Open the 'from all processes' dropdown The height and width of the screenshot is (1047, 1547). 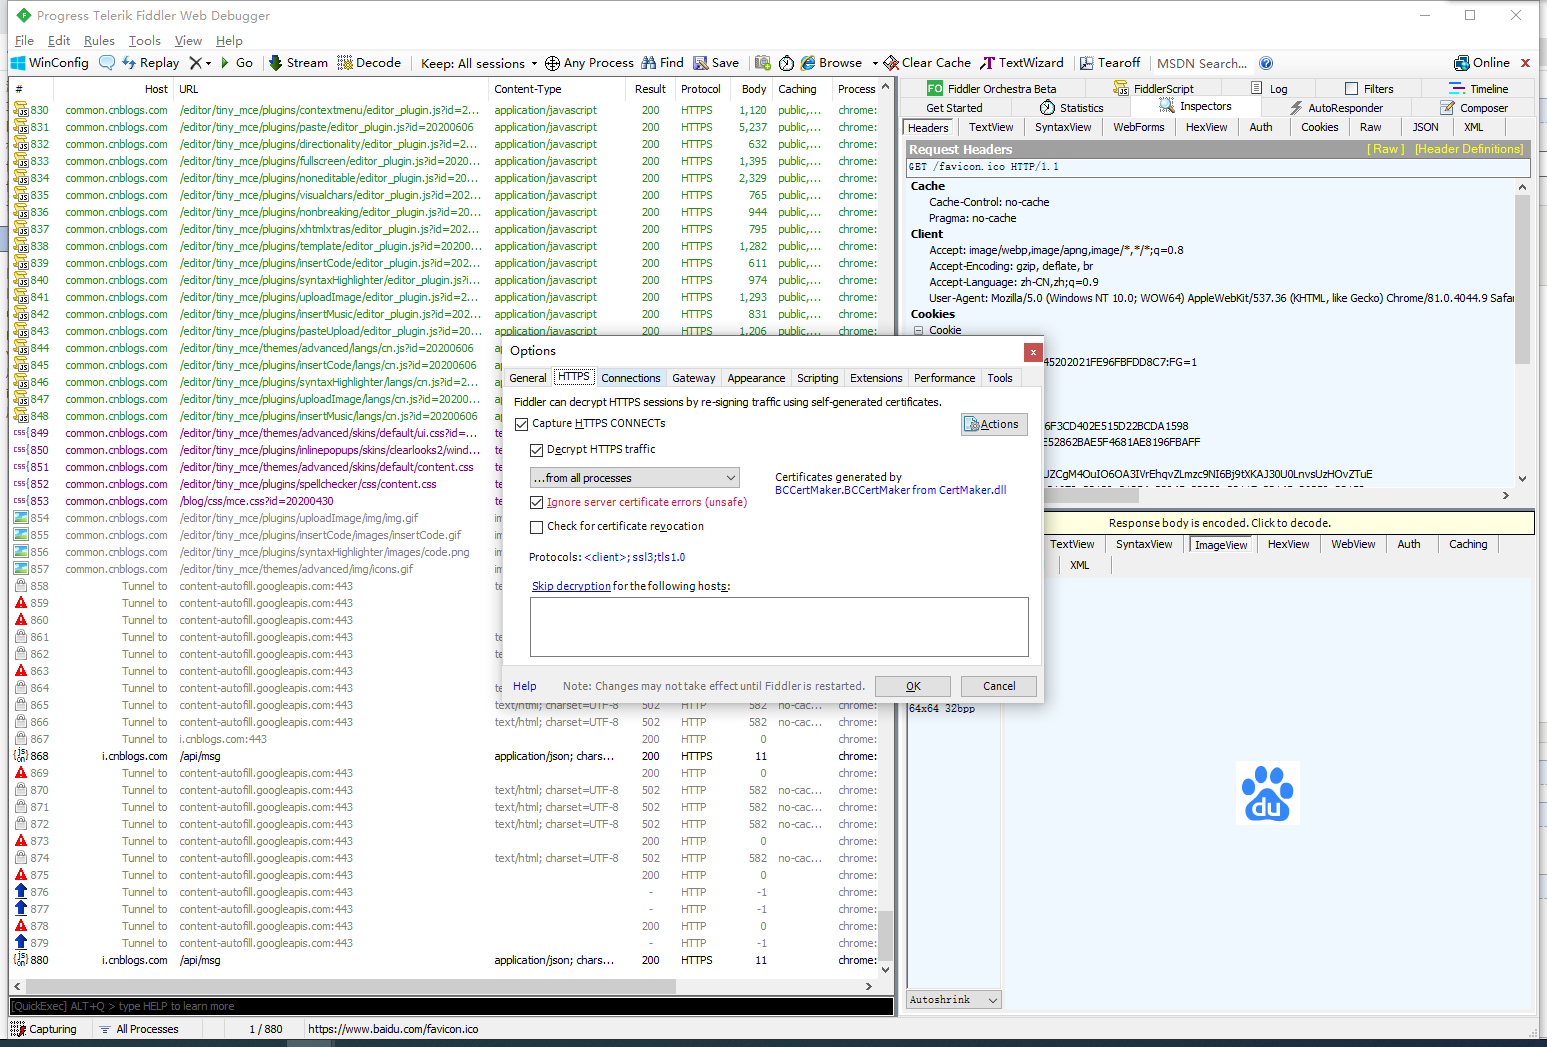pyautogui.click(x=635, y=478)
